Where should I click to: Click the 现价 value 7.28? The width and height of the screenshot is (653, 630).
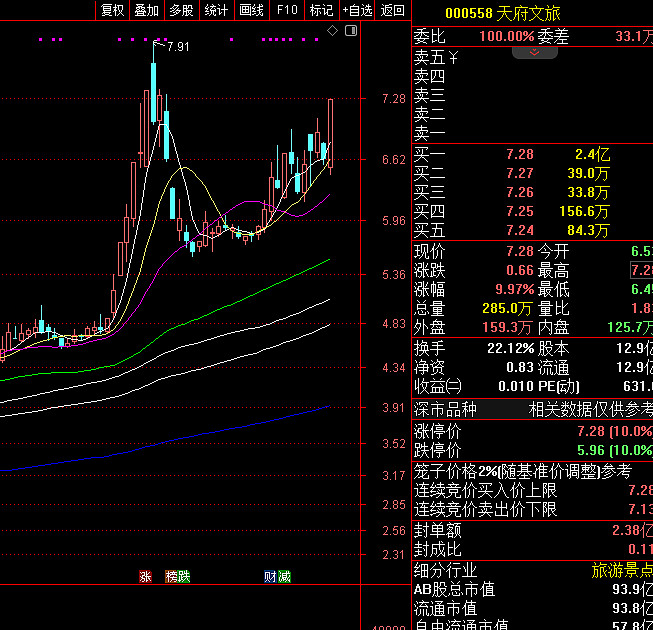pos(520,251)
